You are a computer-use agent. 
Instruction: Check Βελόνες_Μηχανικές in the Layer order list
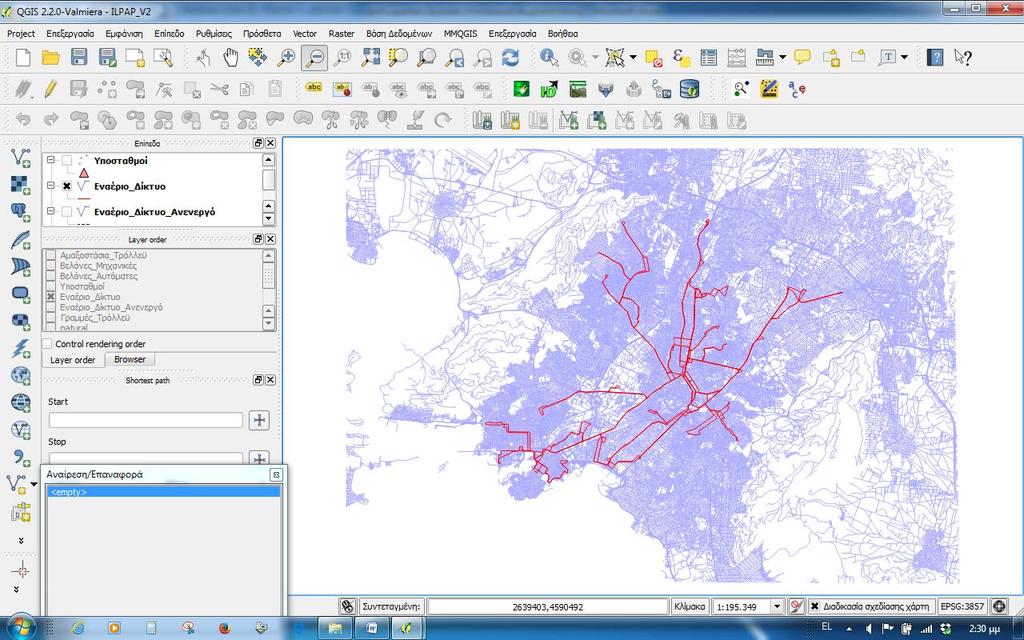51,266
